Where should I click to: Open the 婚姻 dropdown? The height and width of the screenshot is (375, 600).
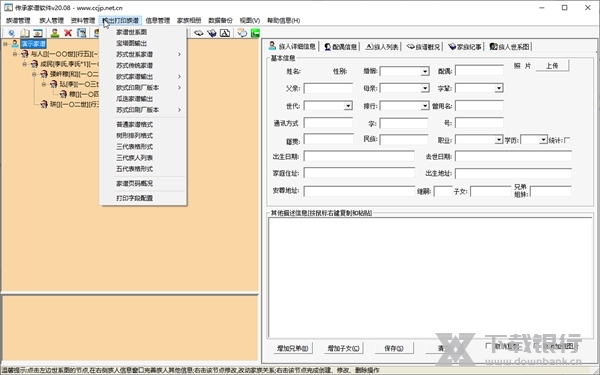(425, 71)
